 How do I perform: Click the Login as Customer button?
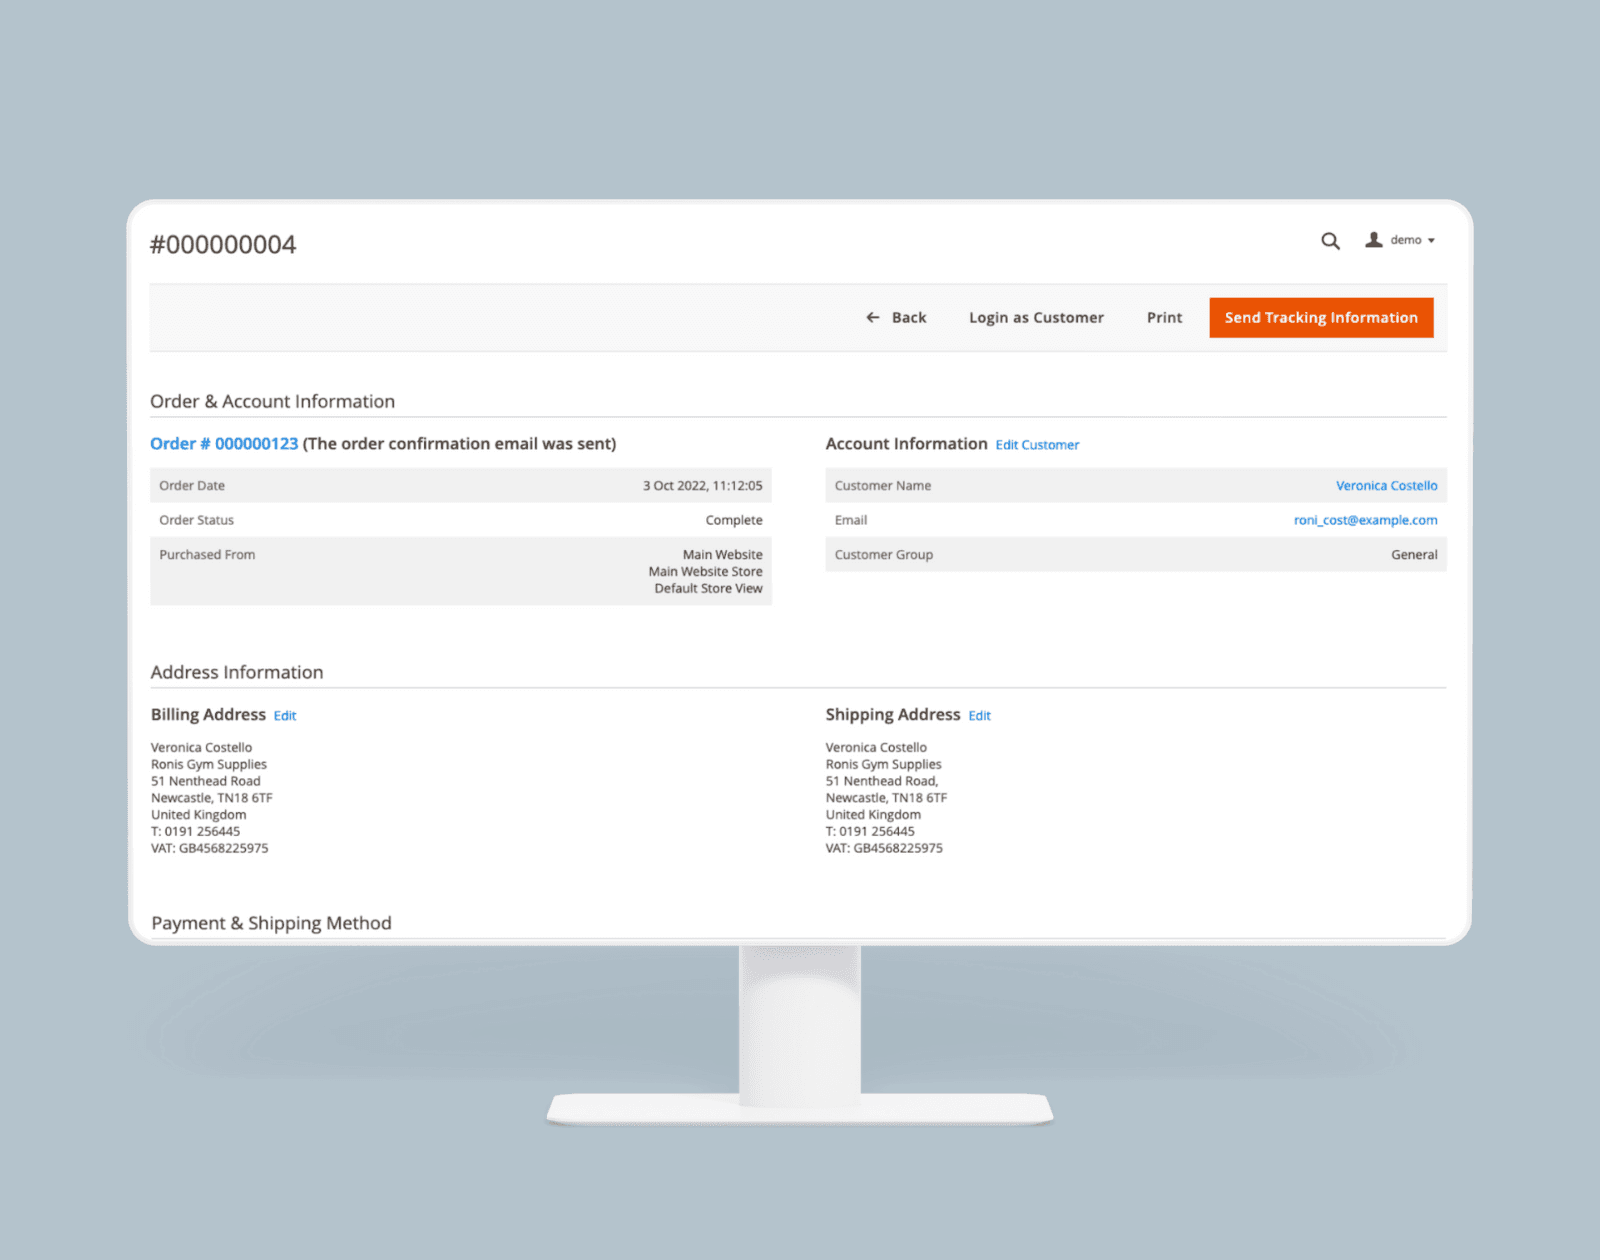(x=1035, y=317)
